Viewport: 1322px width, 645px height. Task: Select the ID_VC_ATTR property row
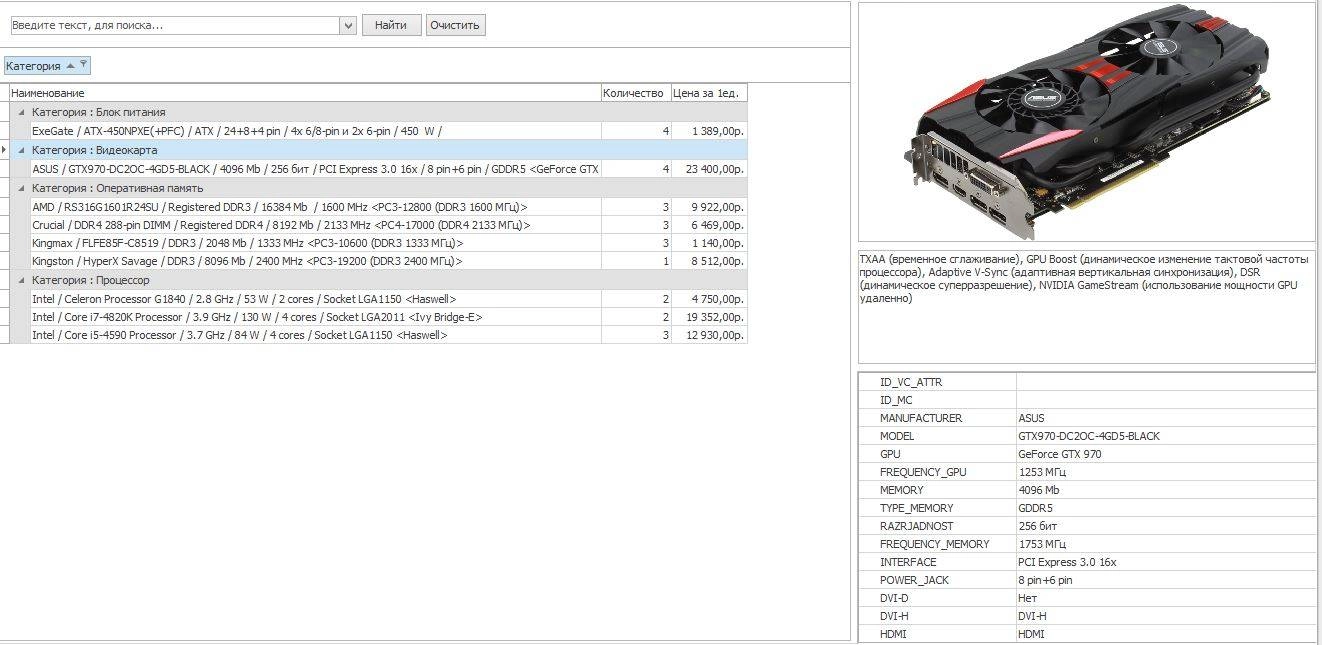pyautogui.click(x=1087, y=382)
